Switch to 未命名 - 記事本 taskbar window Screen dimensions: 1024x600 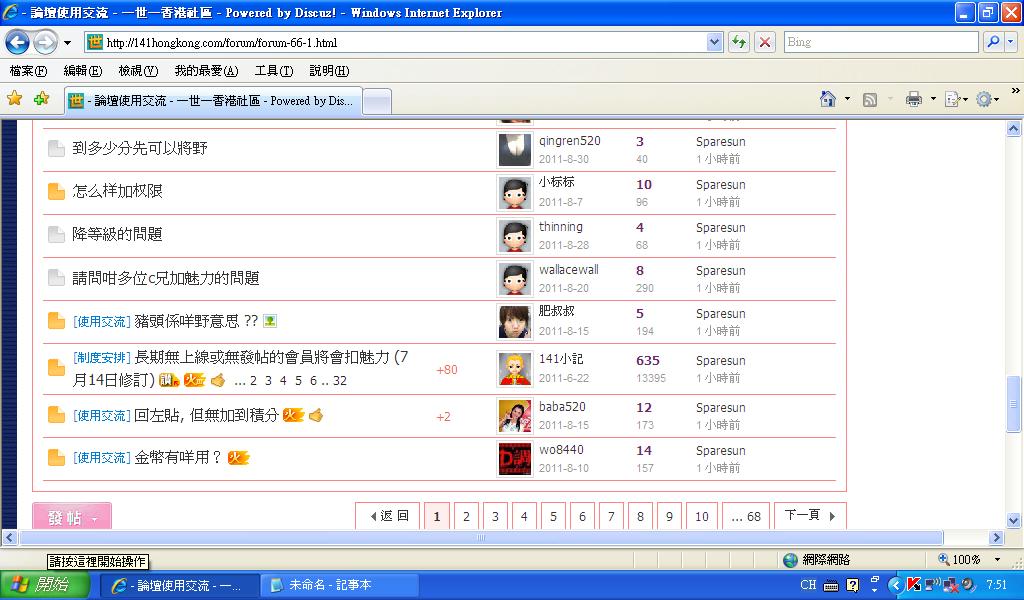pyautogui.click(x=330, y=585)
